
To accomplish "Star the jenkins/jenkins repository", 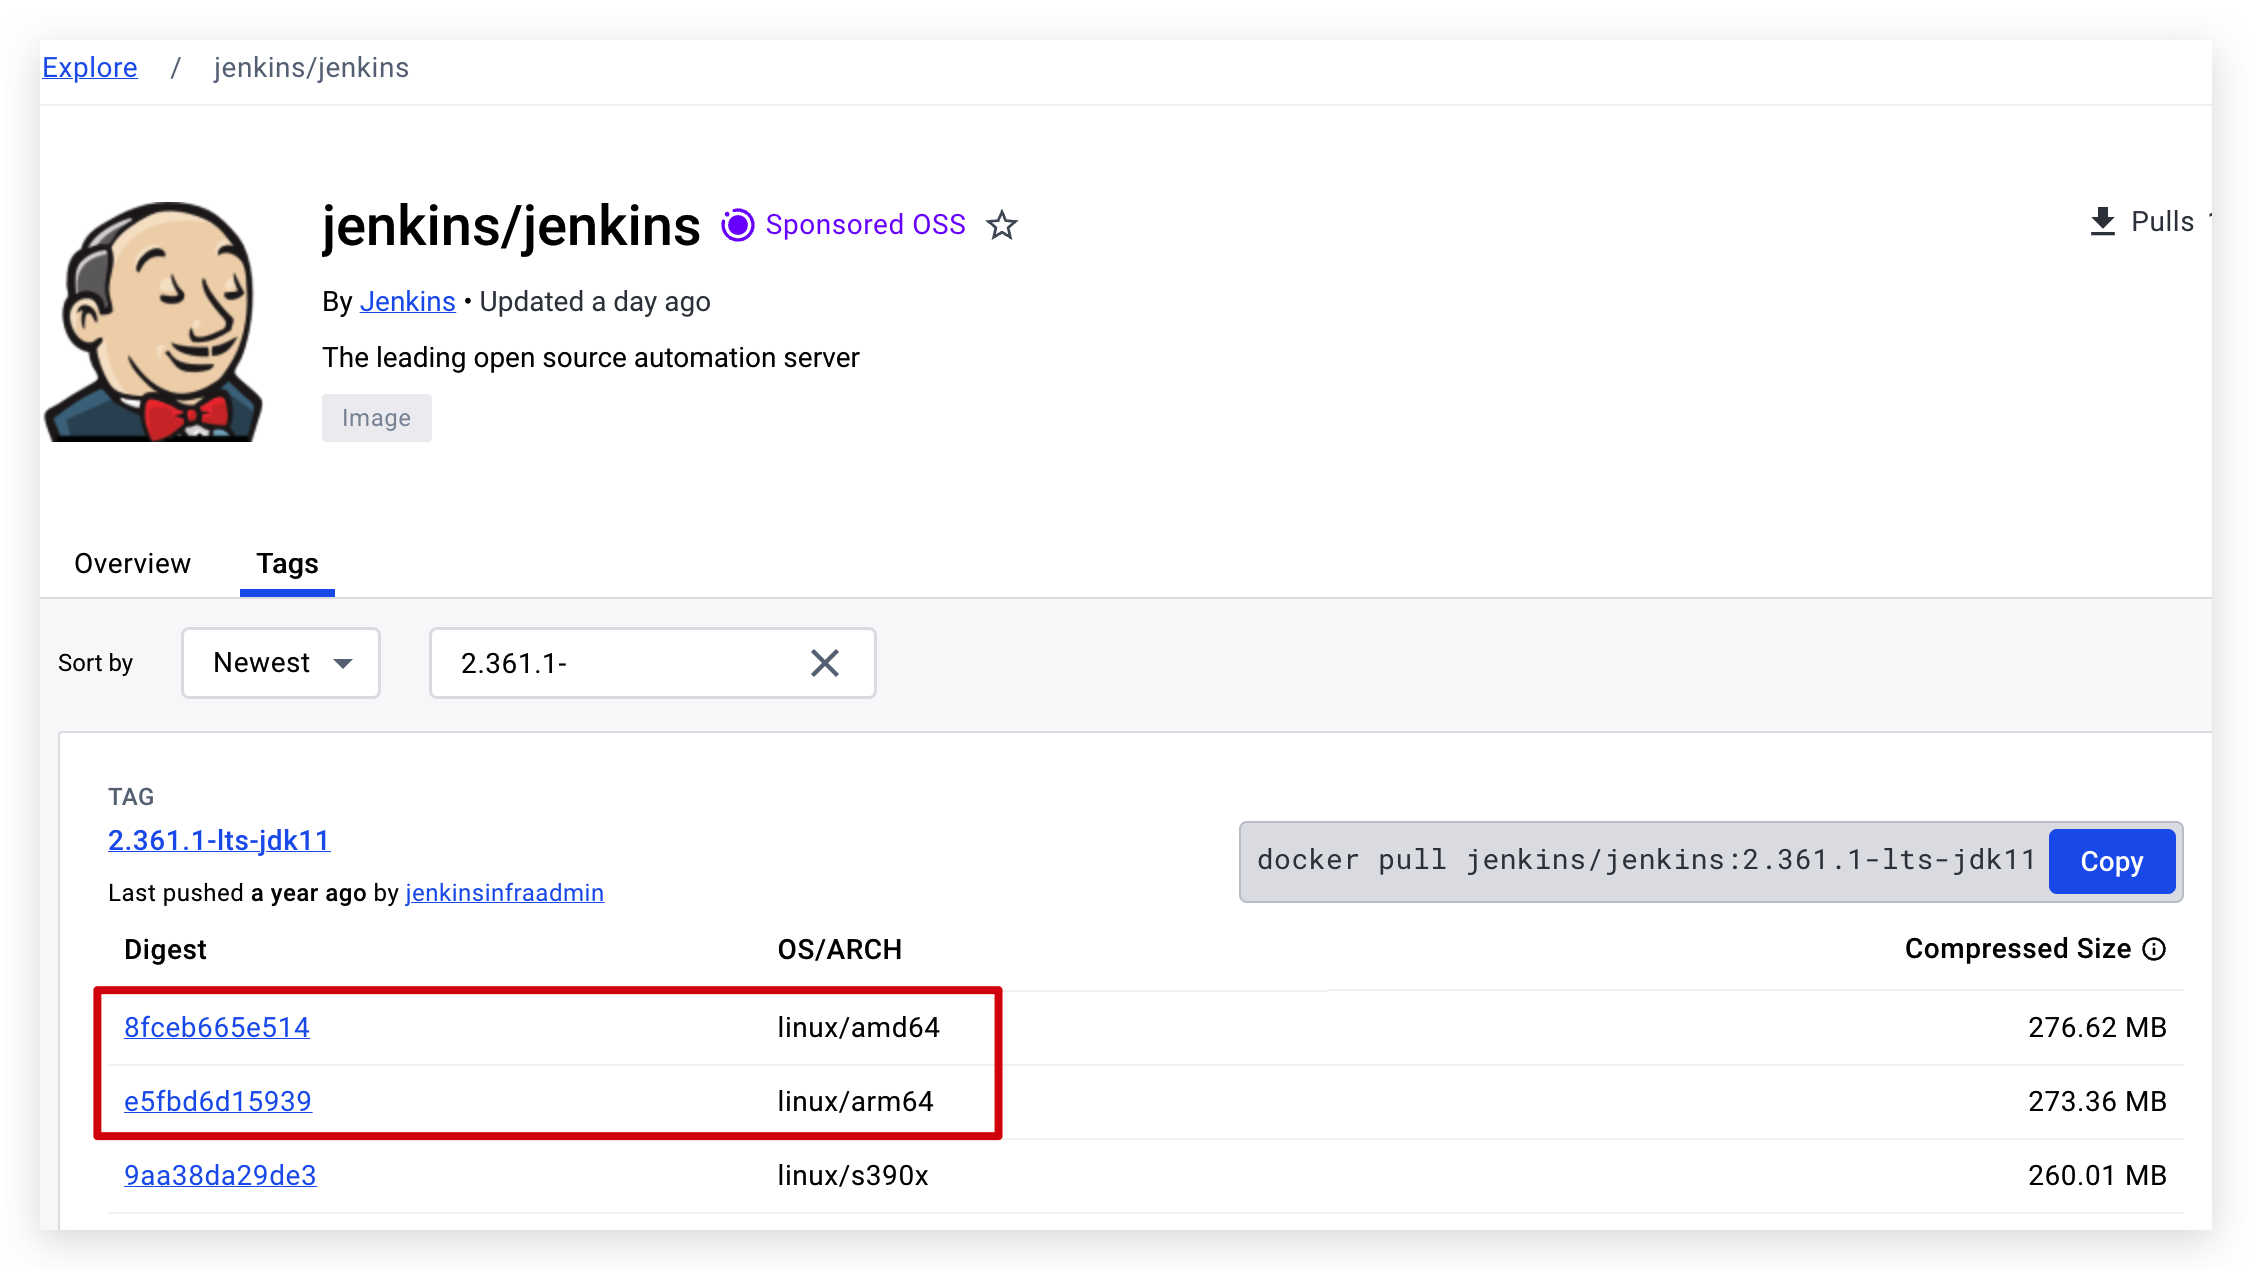I will (1001, 225).
